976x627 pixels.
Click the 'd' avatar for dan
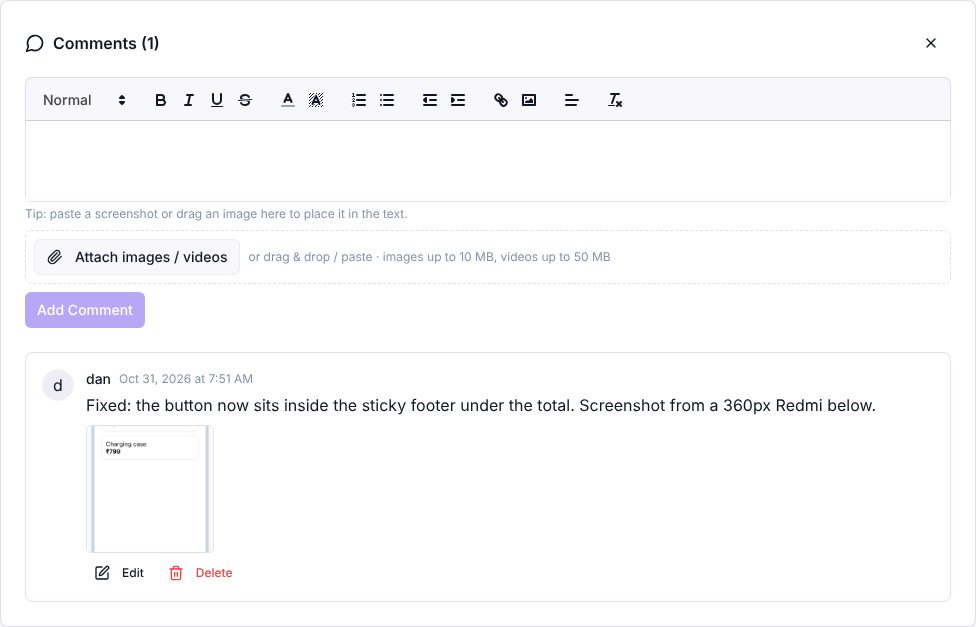[58, 385]
